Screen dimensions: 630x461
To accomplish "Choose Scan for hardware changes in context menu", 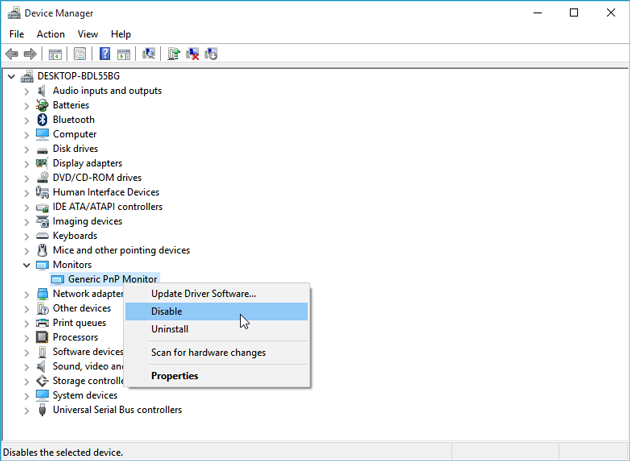I will (x=217, y=352).
